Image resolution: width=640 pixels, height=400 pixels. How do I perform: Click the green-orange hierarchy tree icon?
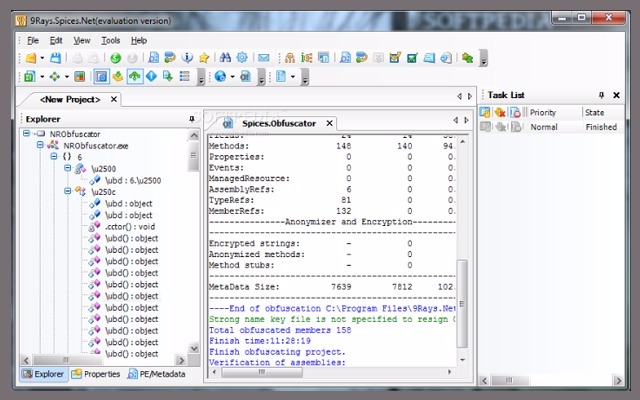click(307, 58)
